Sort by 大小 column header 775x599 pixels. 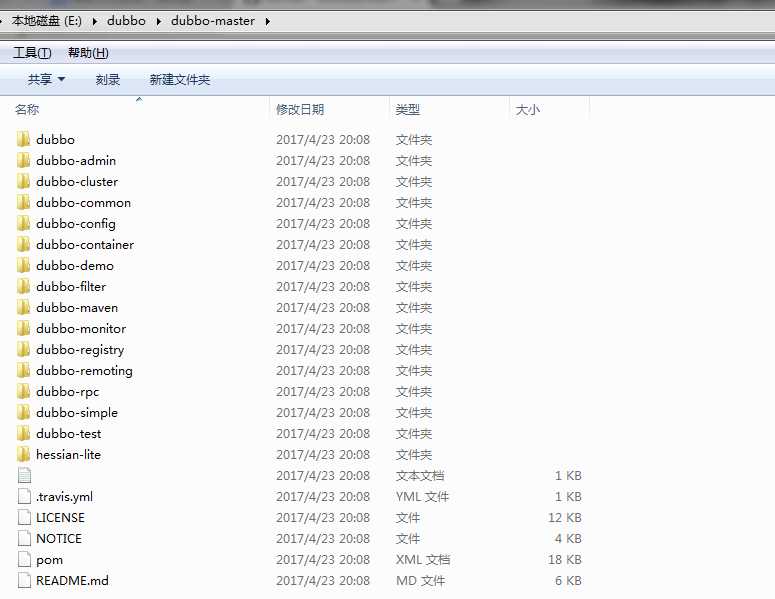[x=528, y=109]
